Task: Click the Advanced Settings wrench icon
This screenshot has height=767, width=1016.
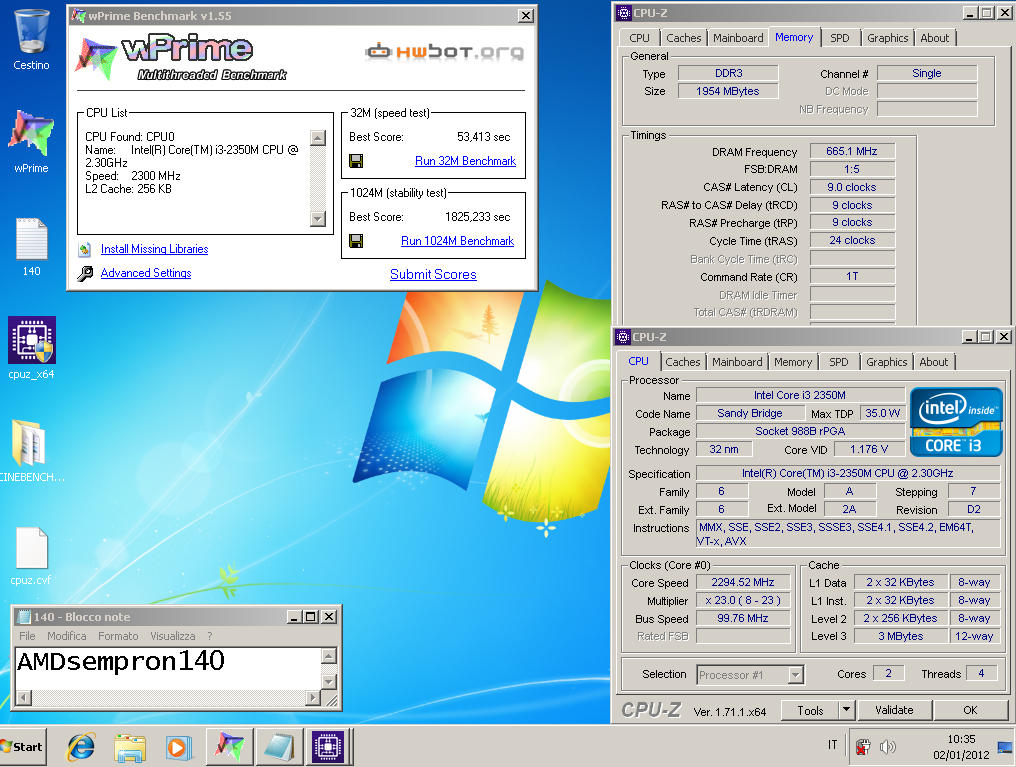Action: pos(85,273)
